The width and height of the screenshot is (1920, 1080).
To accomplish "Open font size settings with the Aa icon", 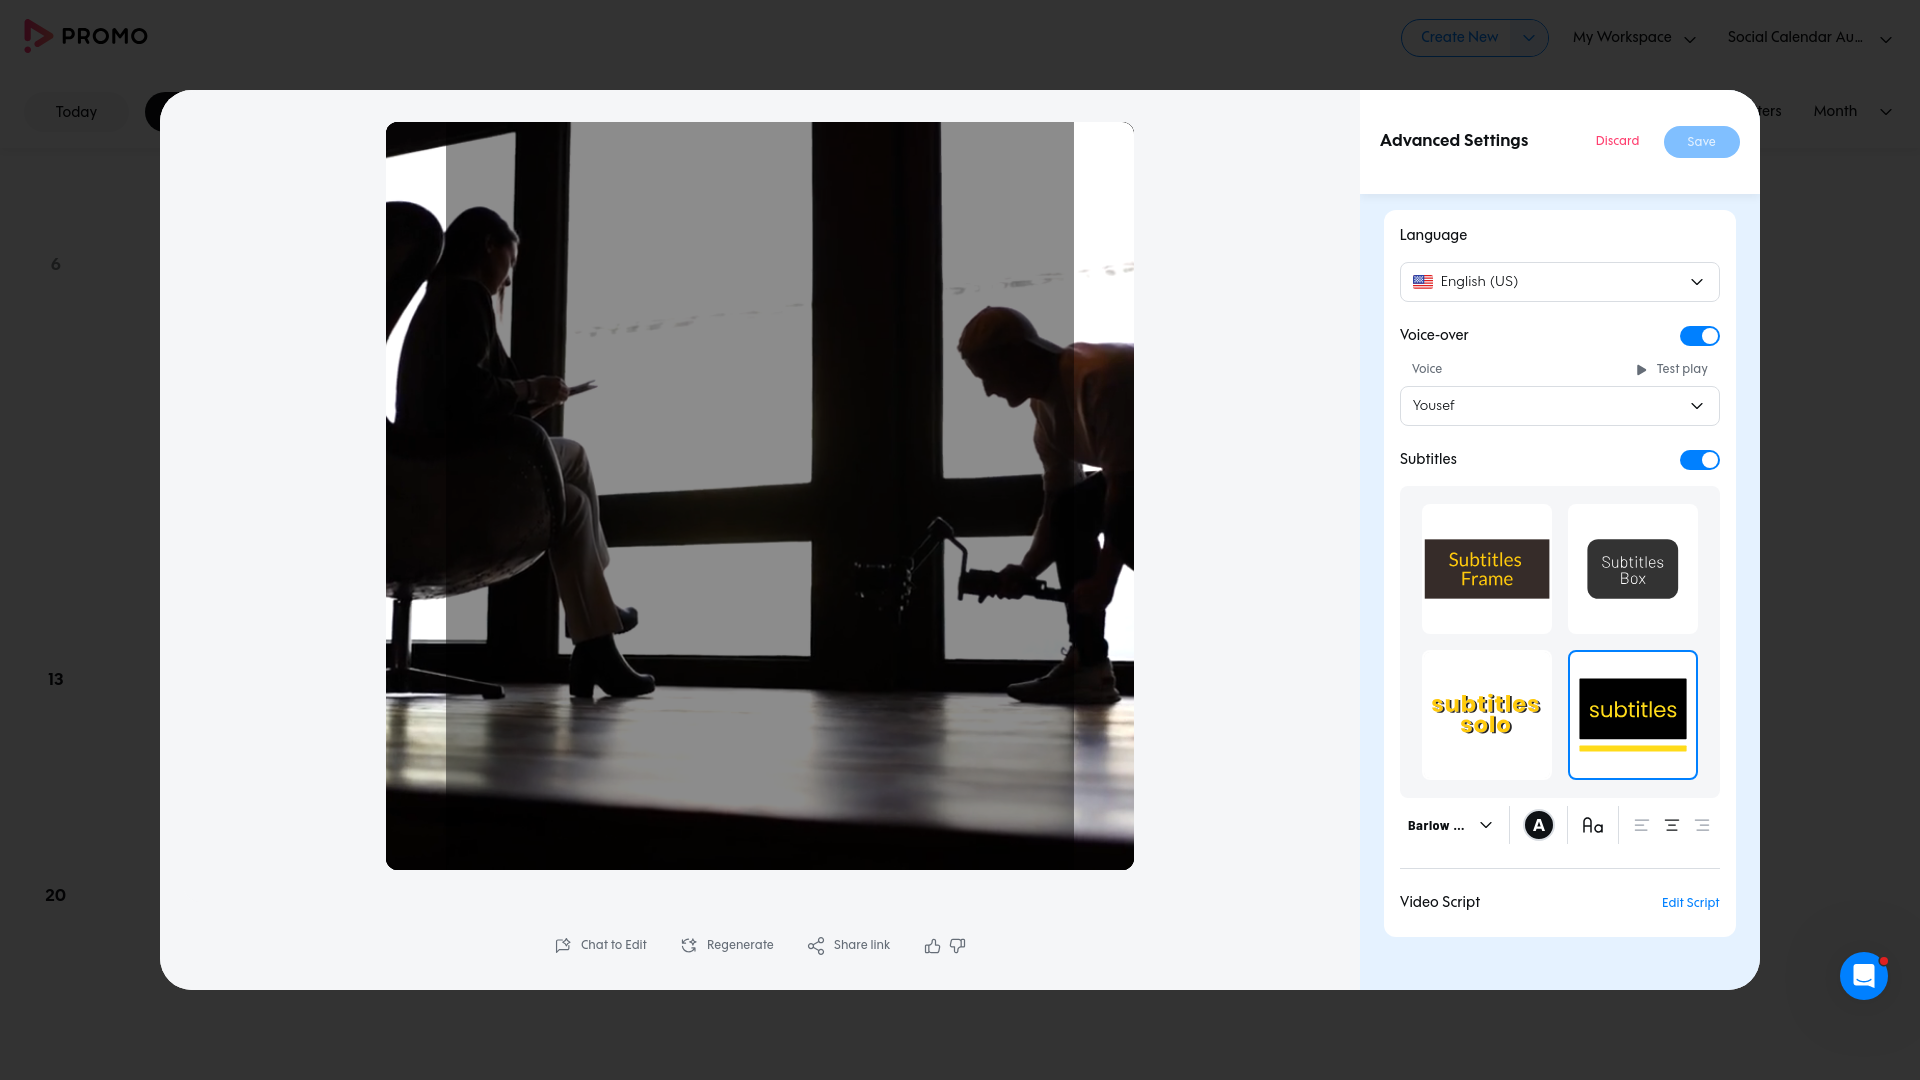I will 1592,825.
